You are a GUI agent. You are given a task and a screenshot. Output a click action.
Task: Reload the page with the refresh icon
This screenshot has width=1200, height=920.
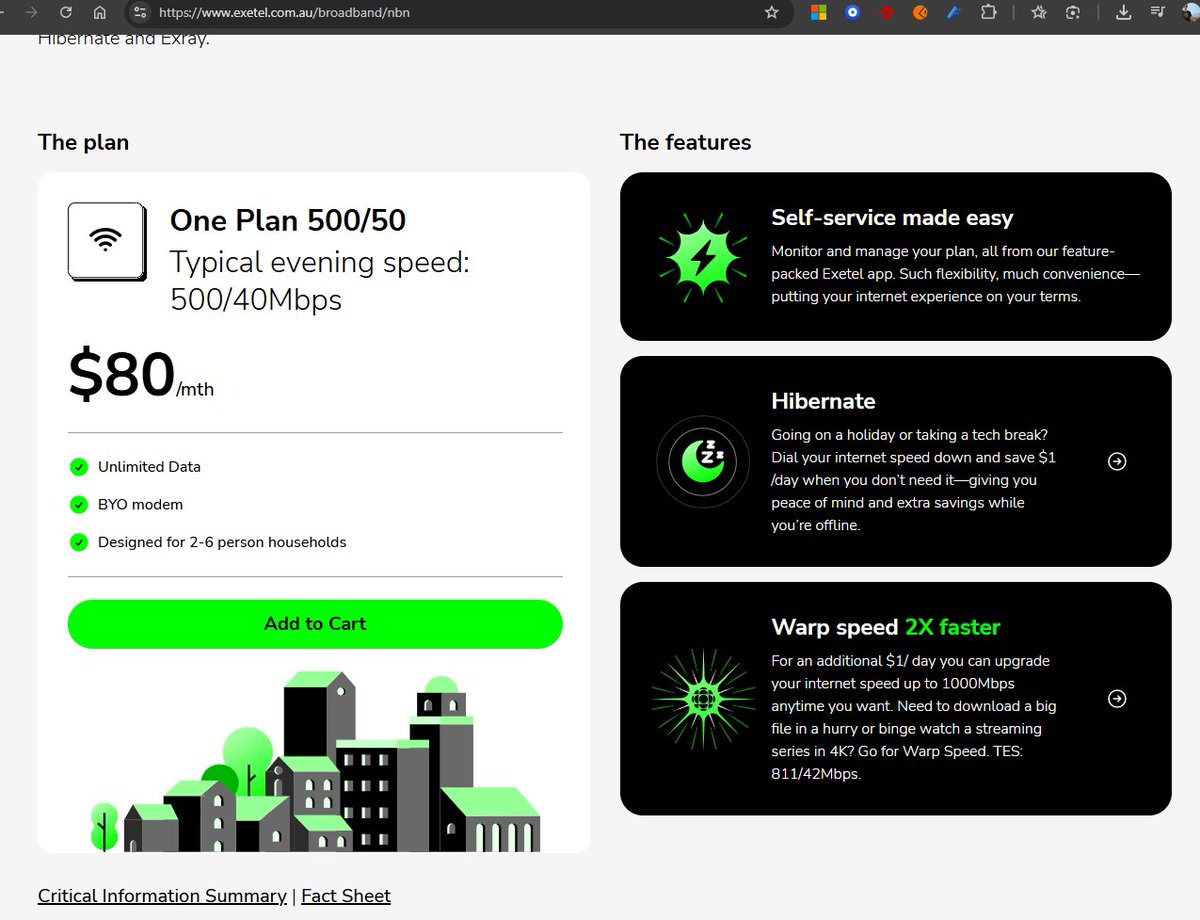click(x=65, y=13)
